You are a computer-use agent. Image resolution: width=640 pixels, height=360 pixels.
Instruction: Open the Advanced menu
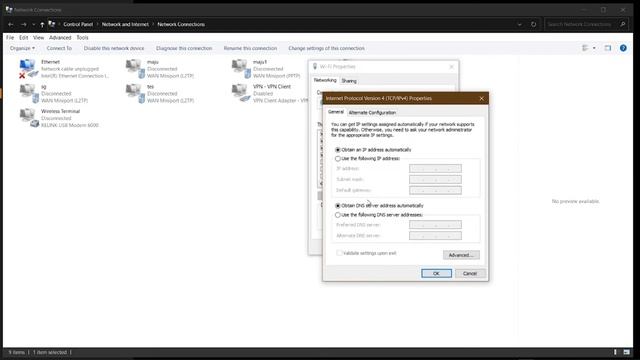coord(60,38)
